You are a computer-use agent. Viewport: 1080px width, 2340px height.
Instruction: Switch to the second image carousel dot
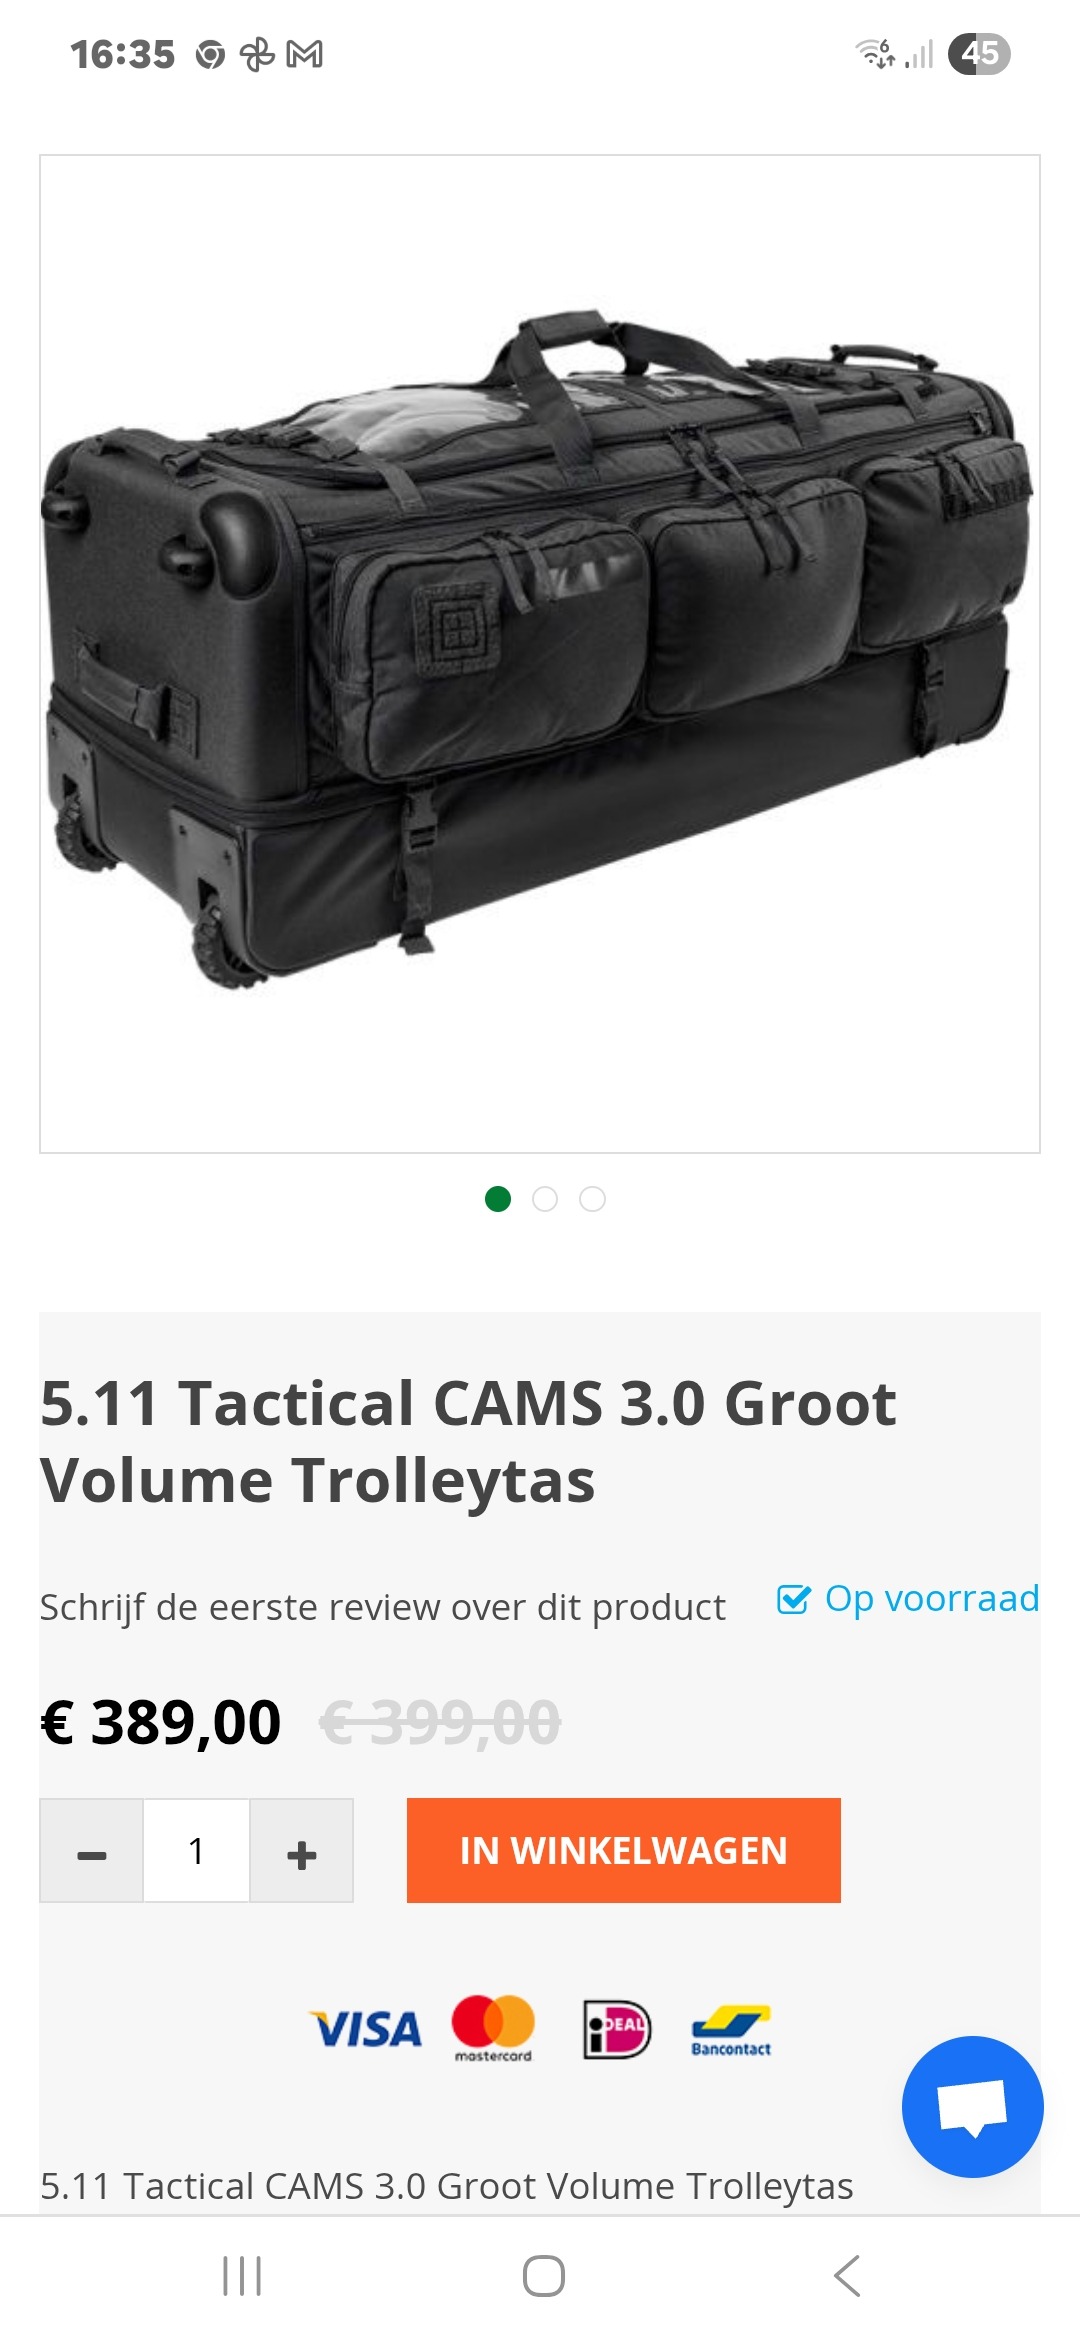(545, 1198)
